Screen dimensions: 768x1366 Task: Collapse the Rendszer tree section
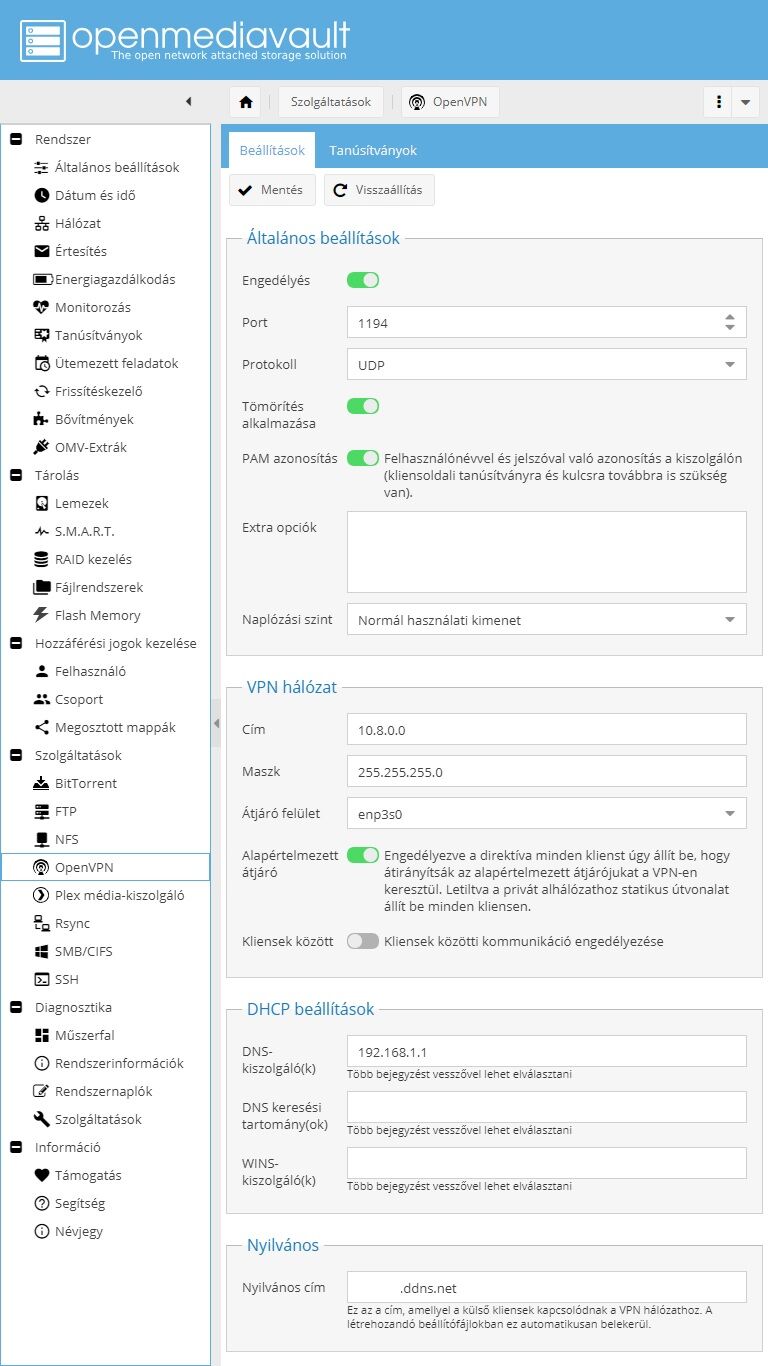pos(16,139)
